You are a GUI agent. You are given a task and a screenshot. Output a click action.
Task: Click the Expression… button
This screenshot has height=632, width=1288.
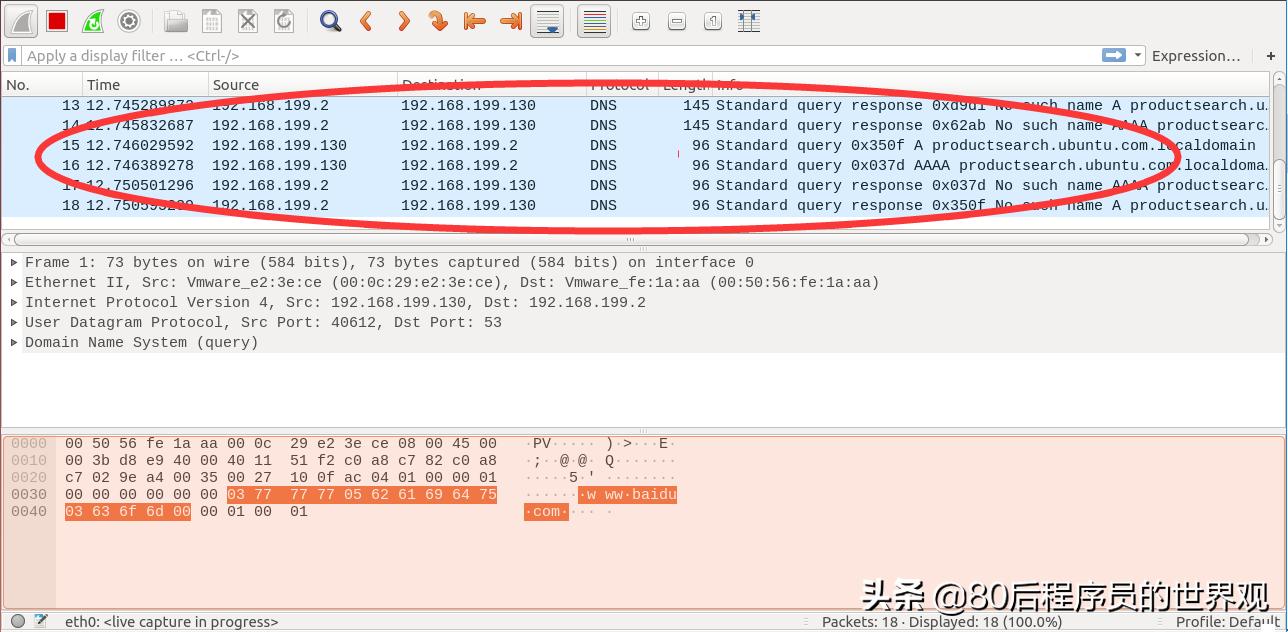(1196, 56)
